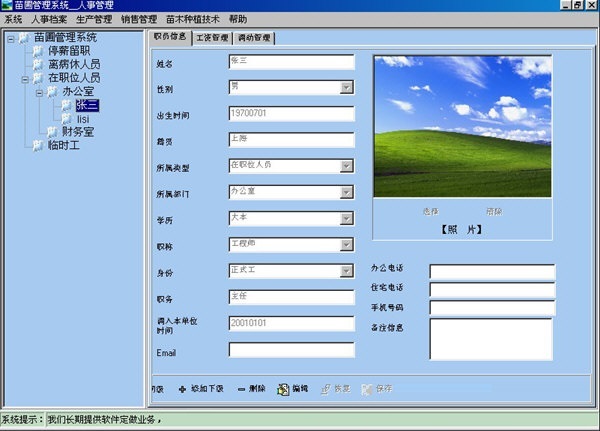Click the 保存 save icon
The width and height of the screenshot is (600, 431).
tap(367, 389)
